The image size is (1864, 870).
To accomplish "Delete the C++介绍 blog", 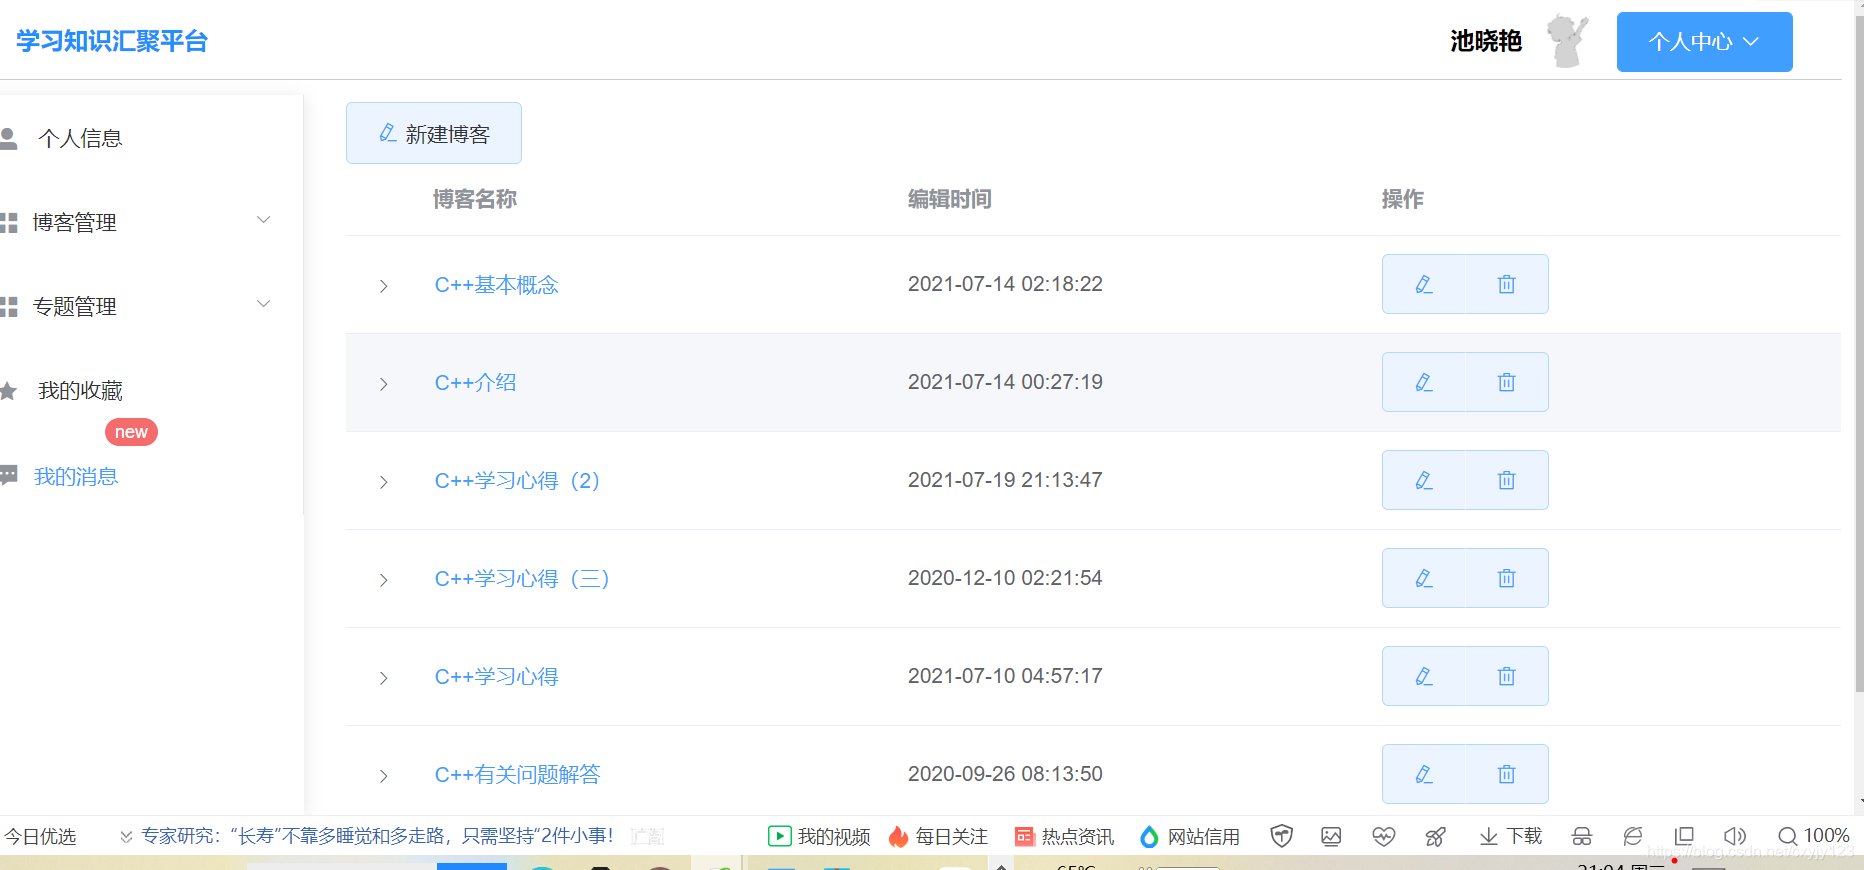I will click(1507, 382).
